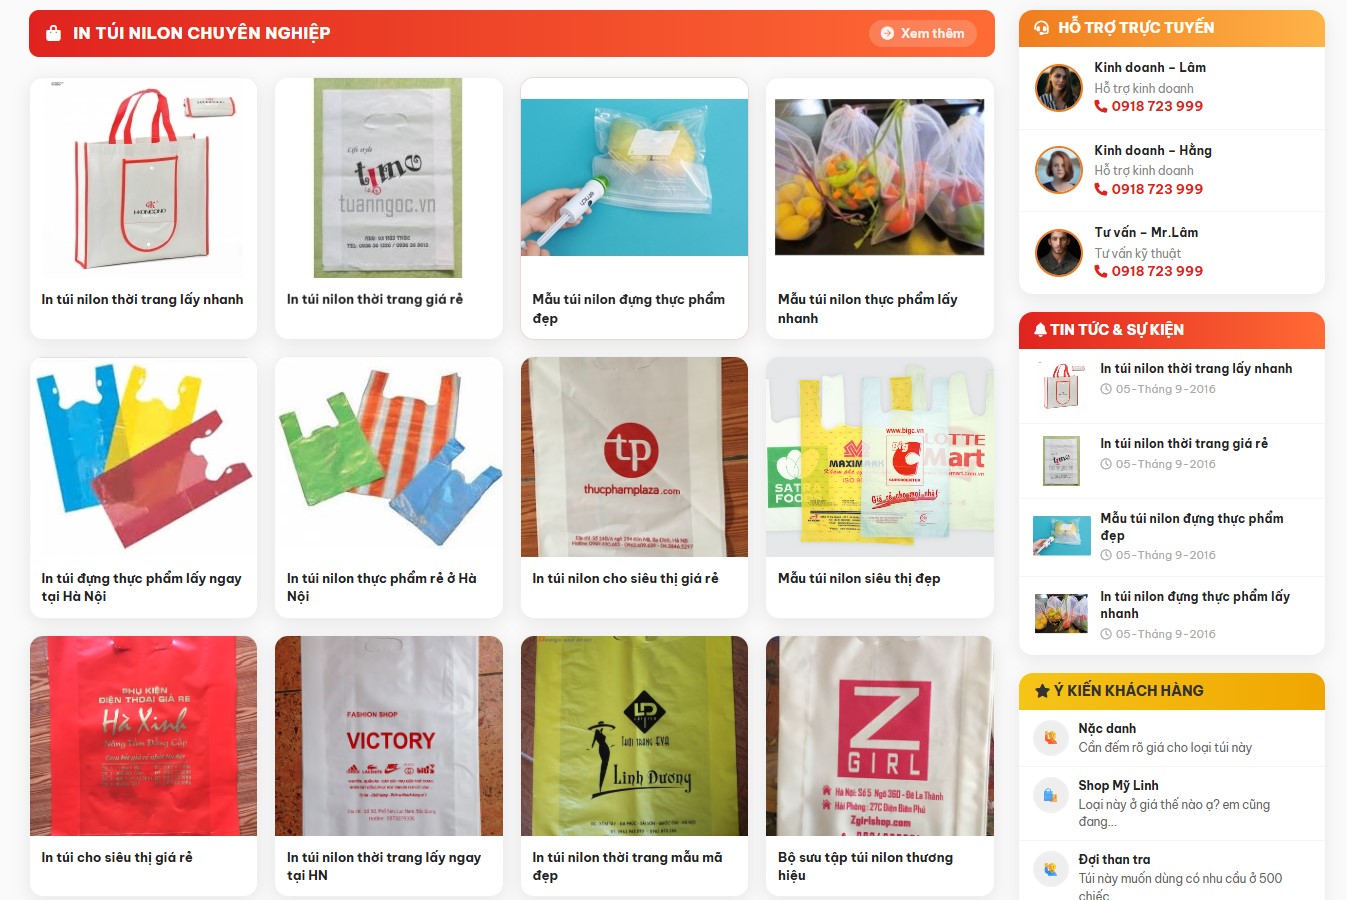This screenshot has height=900, width=1347.
Task: Open the news item In túi nilon thời trang giá rẻ
Action: point(1184,443)
